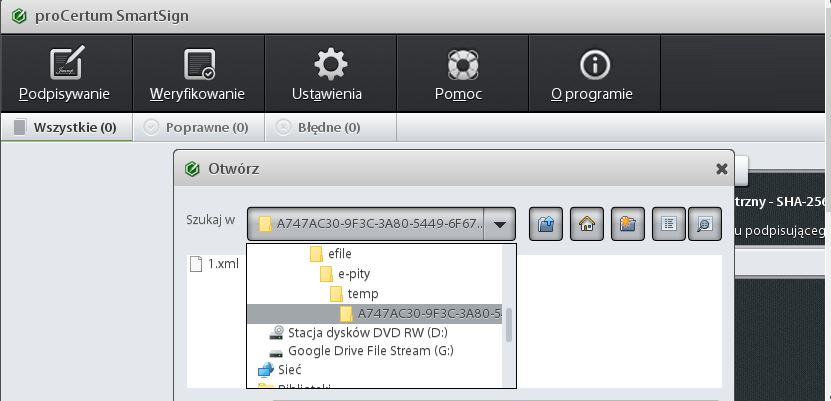Switch to the Wszystkie (0) tab

click(x=66, y=127)
